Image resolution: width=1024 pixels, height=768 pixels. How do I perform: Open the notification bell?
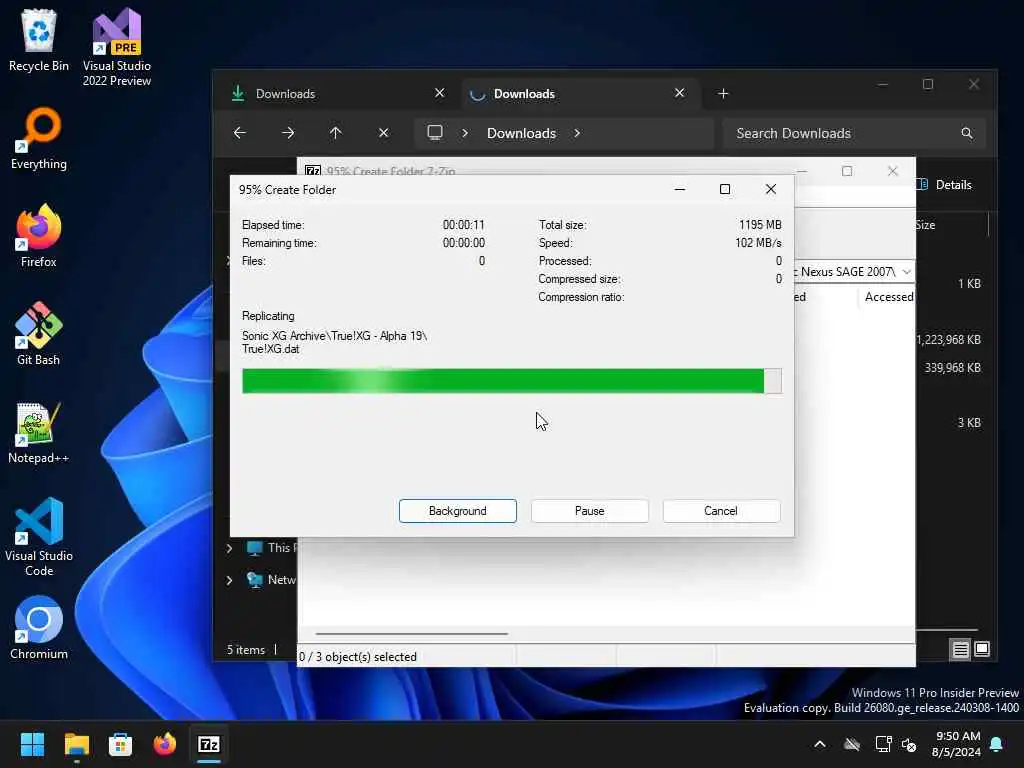[x=997, y=744]
